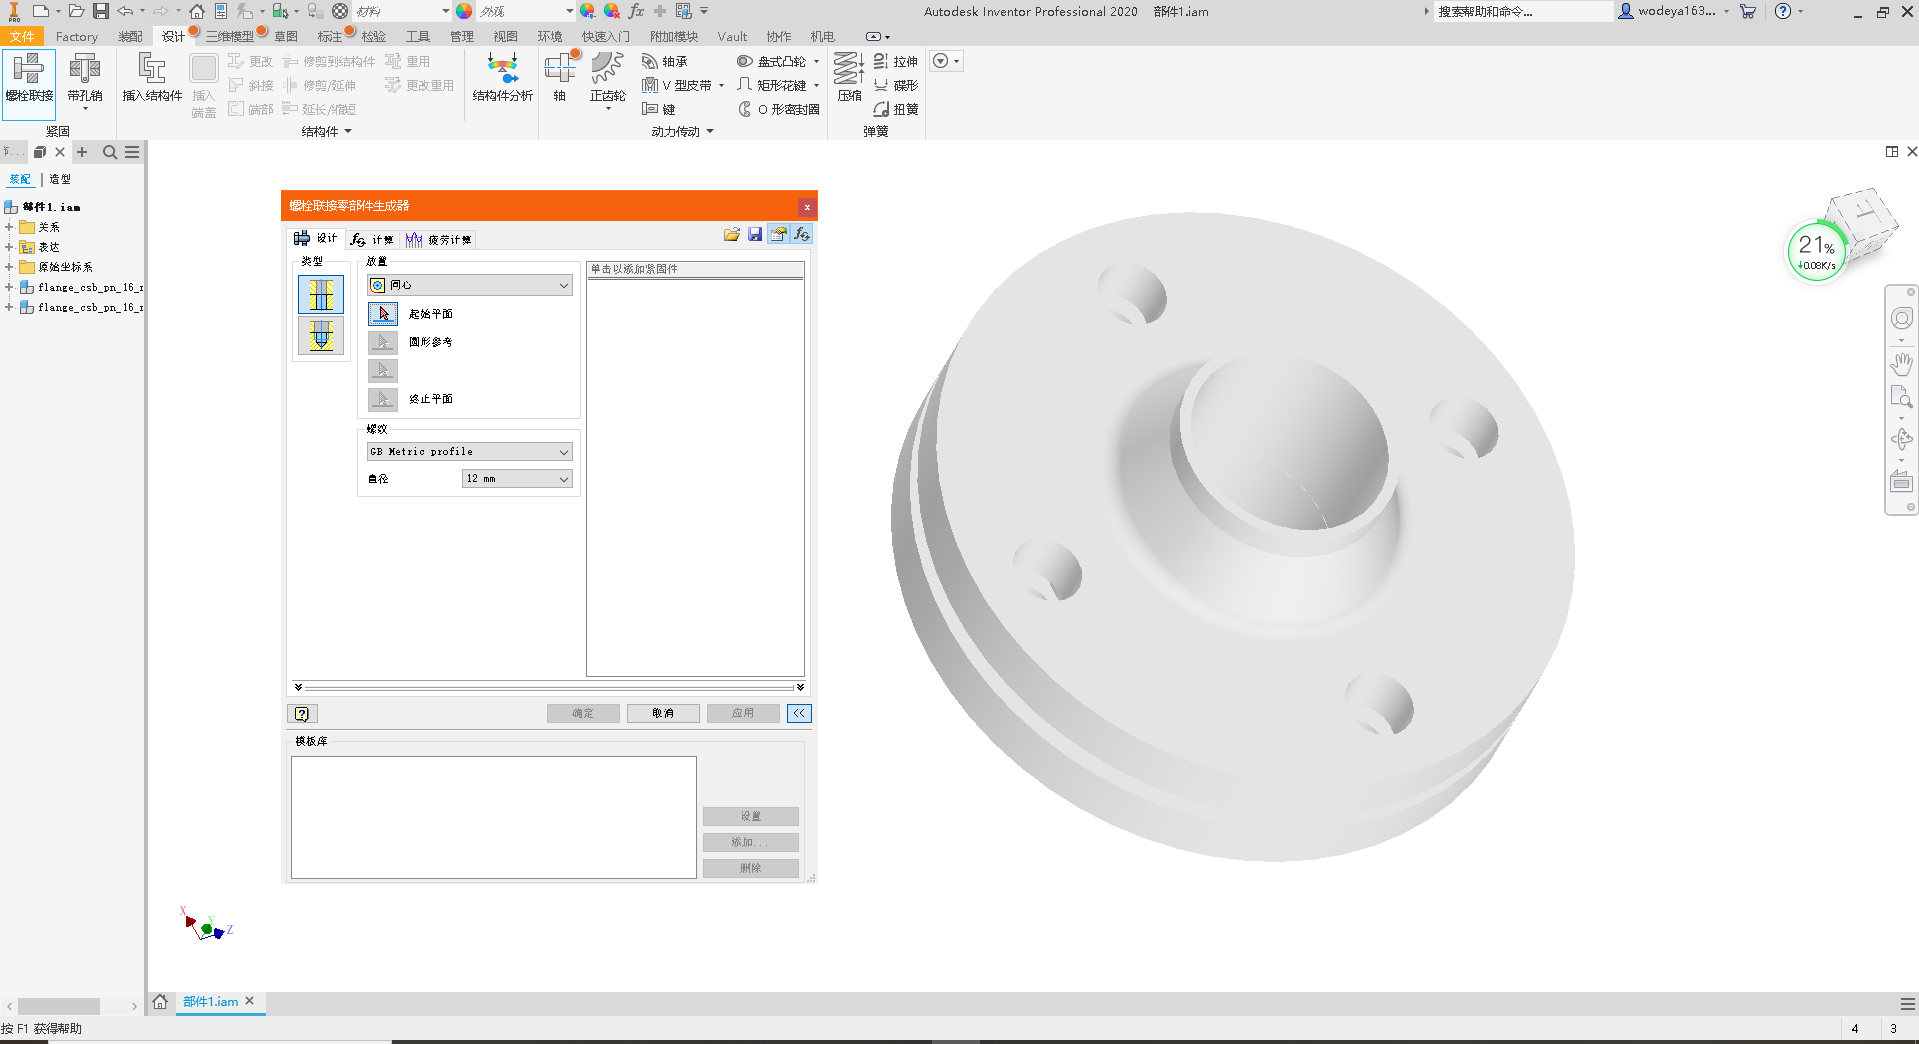This screenshot has height=1044, width=1919.
Task: Open the 同心 placement dropdown
Action: [469, 285]
